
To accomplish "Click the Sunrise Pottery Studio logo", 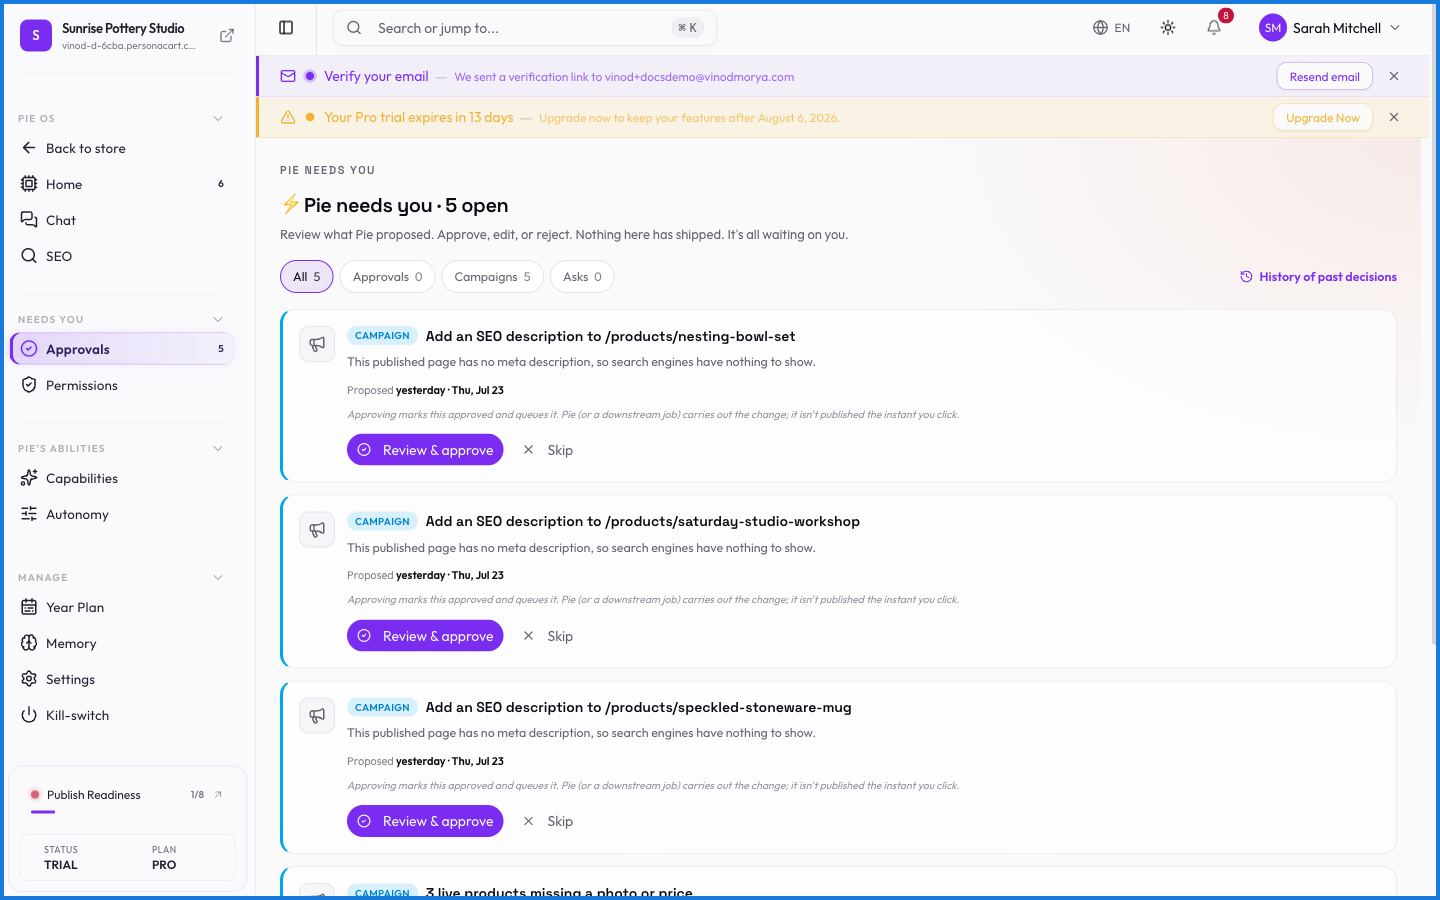I will (36, 36).
